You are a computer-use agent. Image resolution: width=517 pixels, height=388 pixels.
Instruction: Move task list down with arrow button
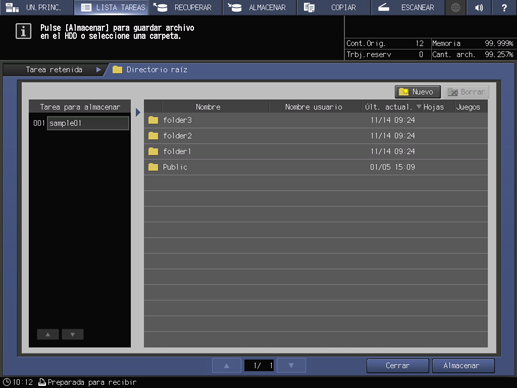(72, 334)
